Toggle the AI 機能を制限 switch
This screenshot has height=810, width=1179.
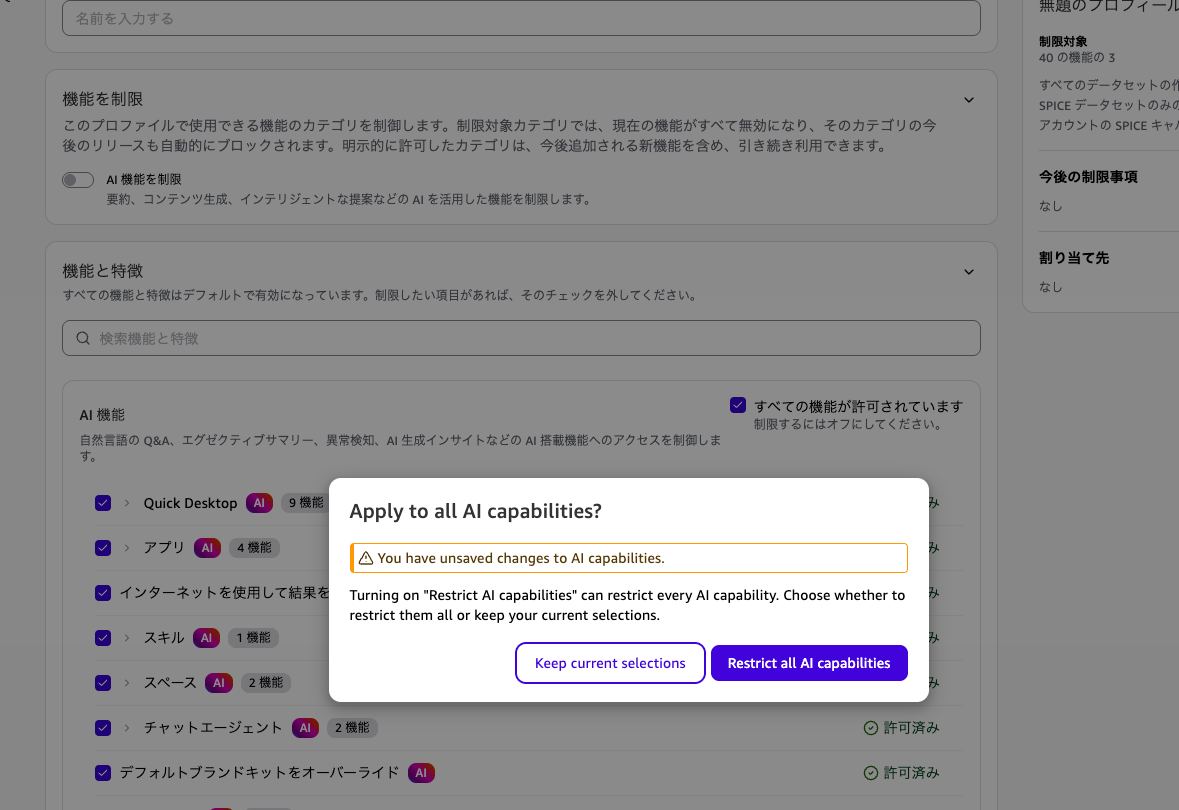point(78,180)
